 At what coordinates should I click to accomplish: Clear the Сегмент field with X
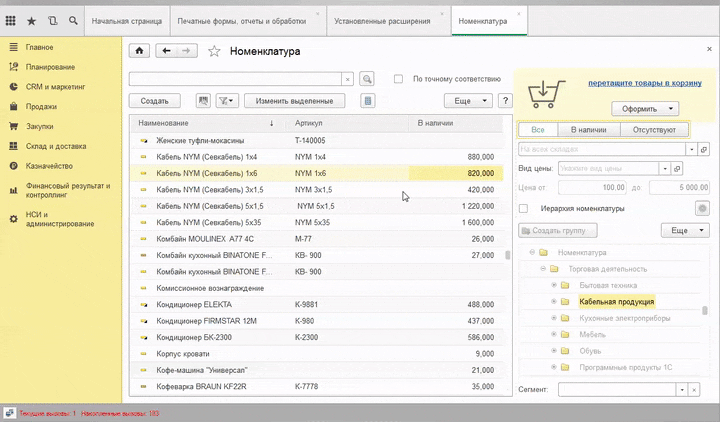(x=694, y=389)
